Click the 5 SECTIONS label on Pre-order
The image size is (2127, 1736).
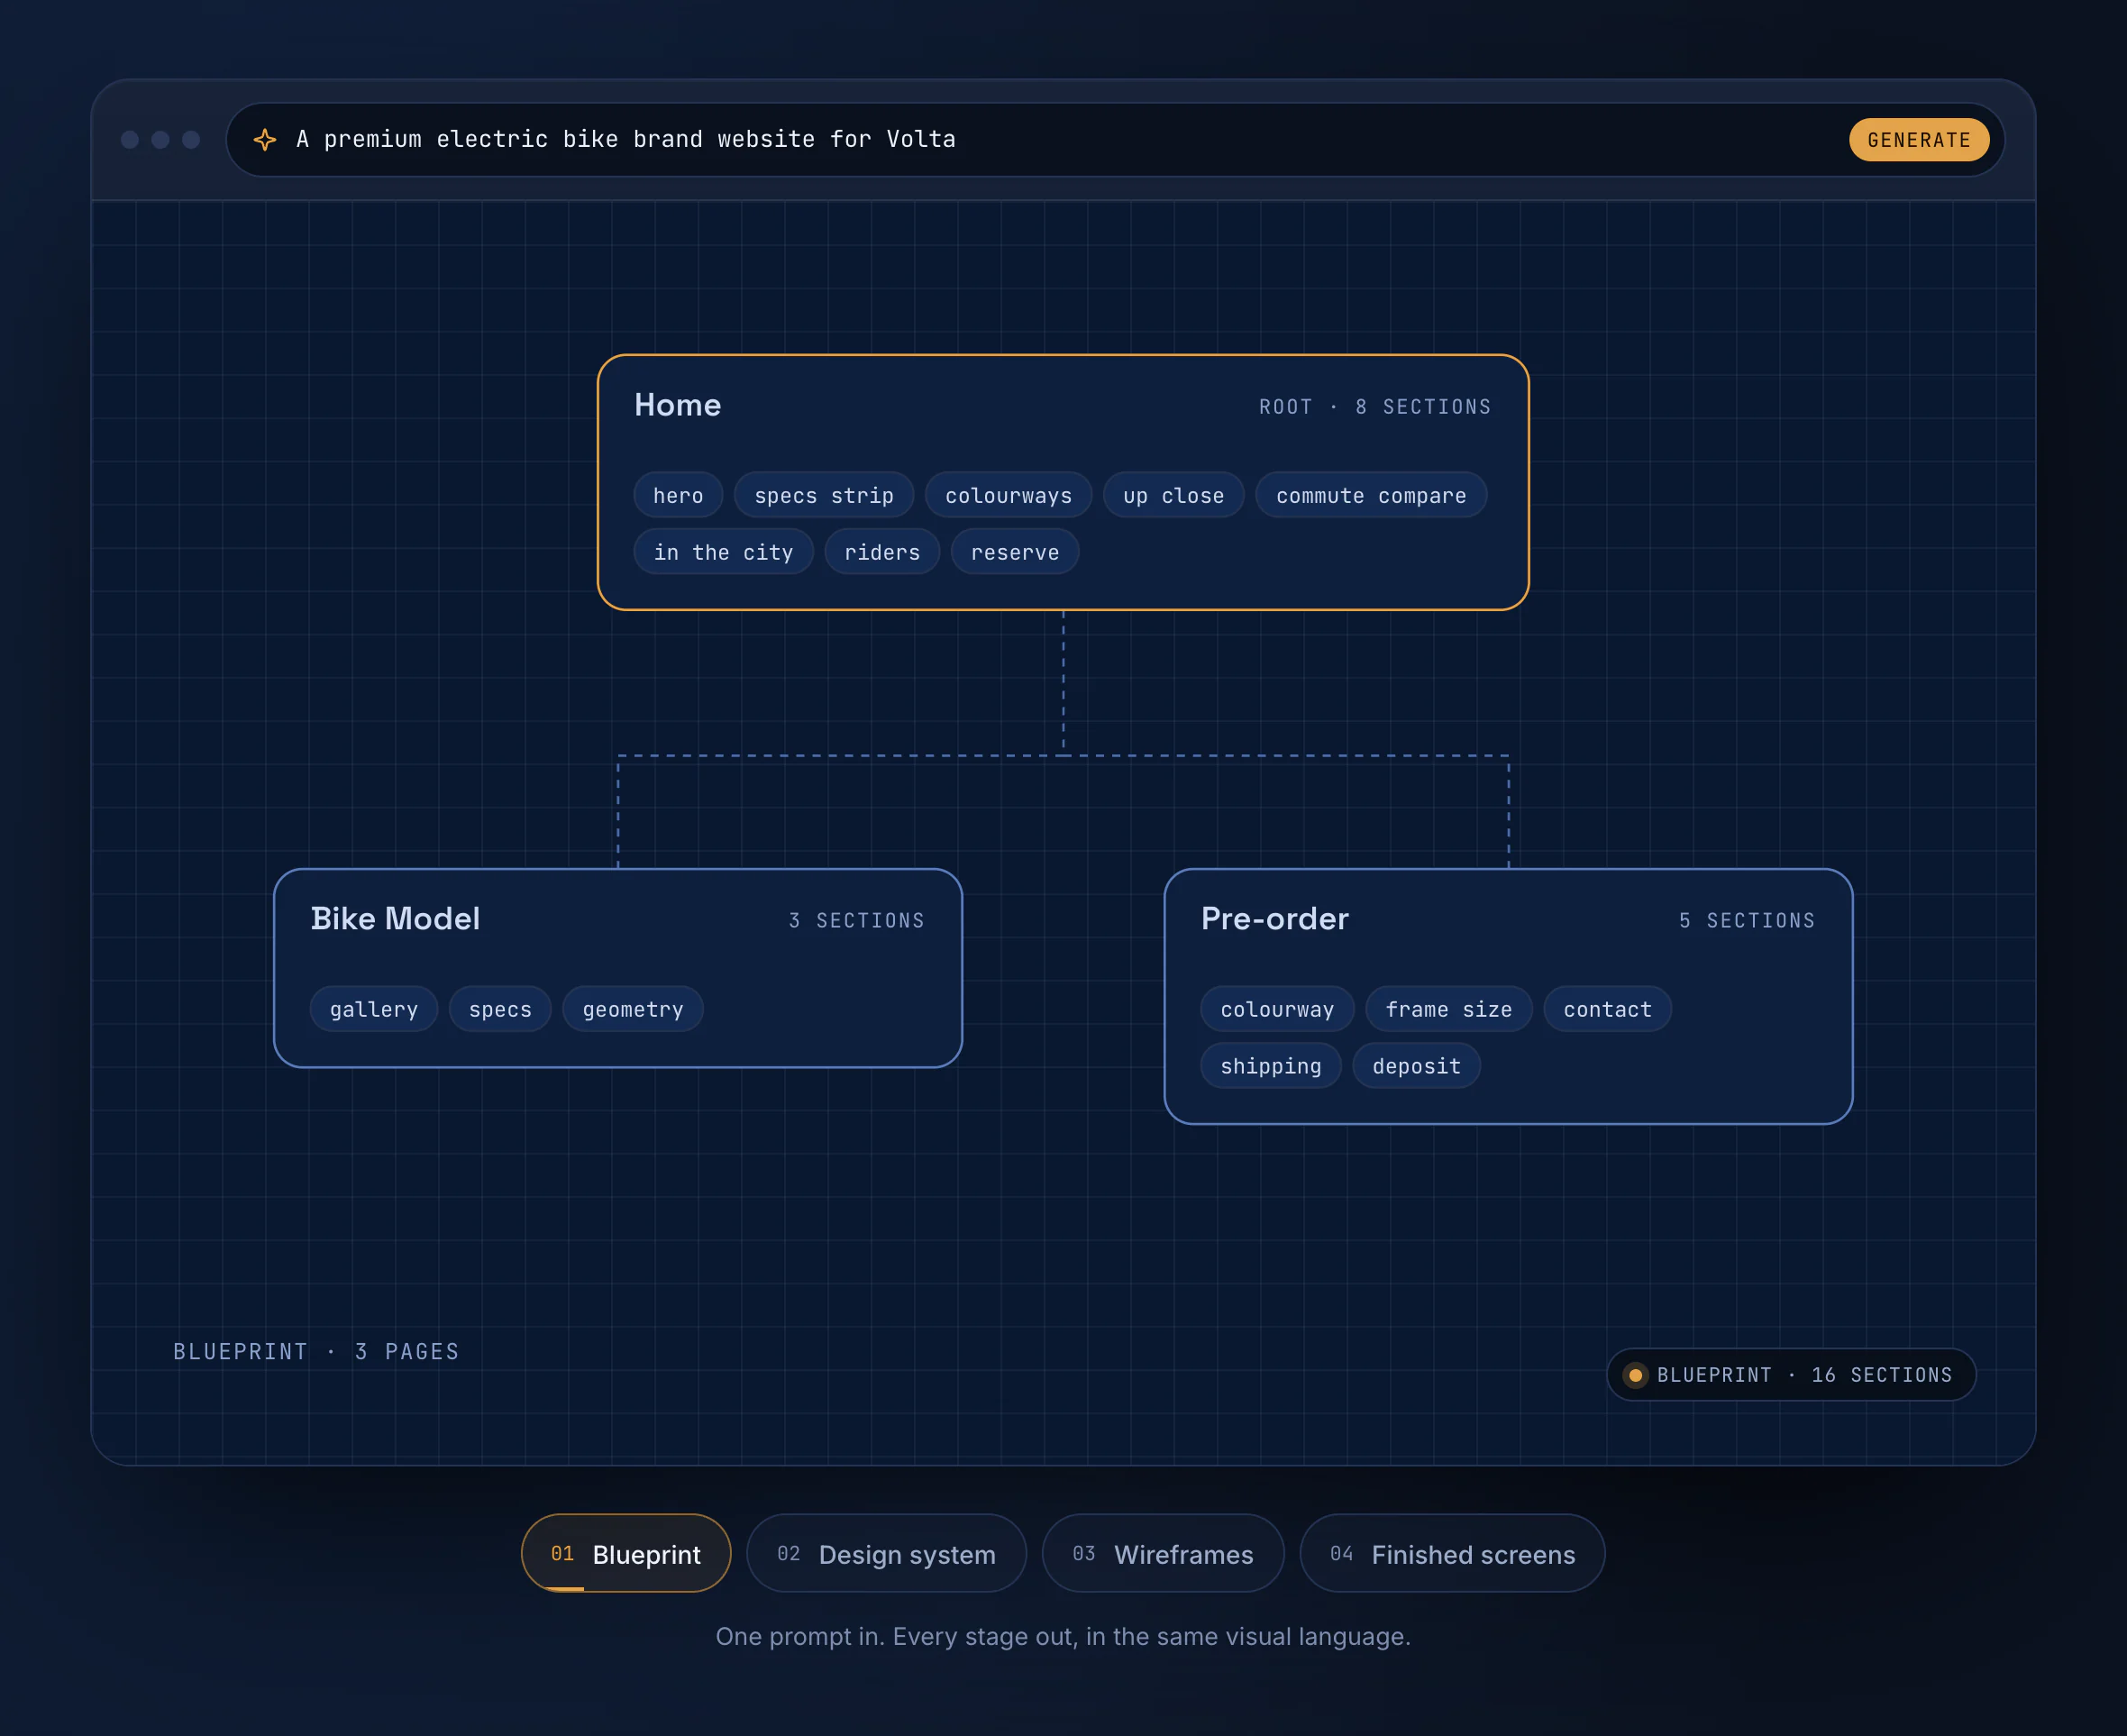(1747, 921)
